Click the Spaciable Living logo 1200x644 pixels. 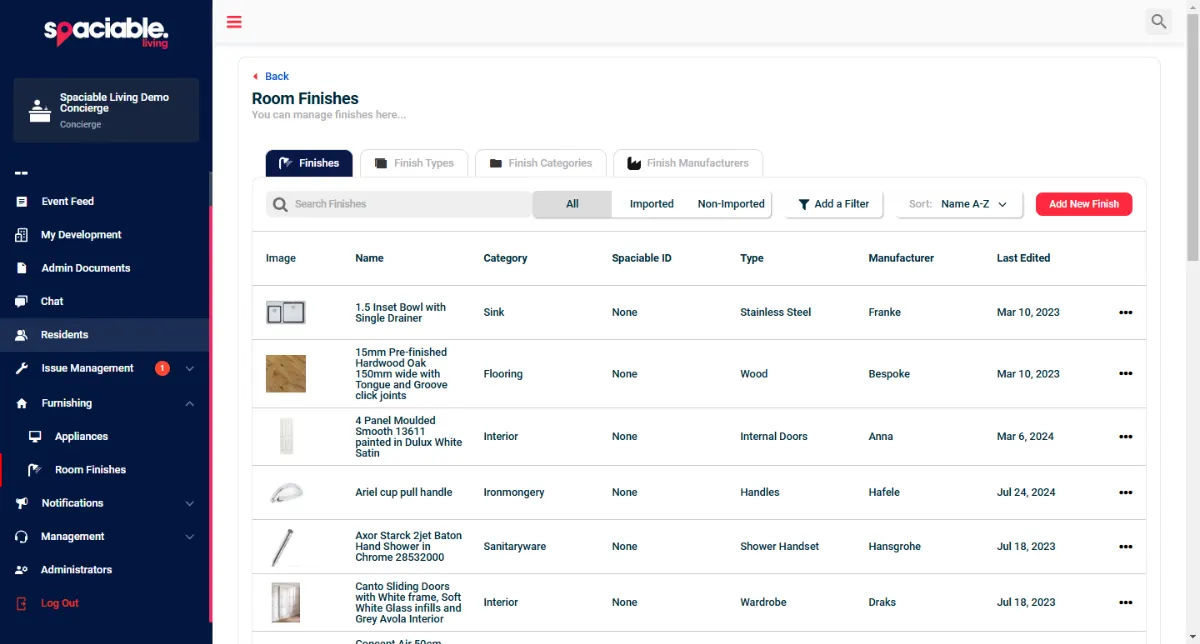pyautogui.click(x=106, y=32)
